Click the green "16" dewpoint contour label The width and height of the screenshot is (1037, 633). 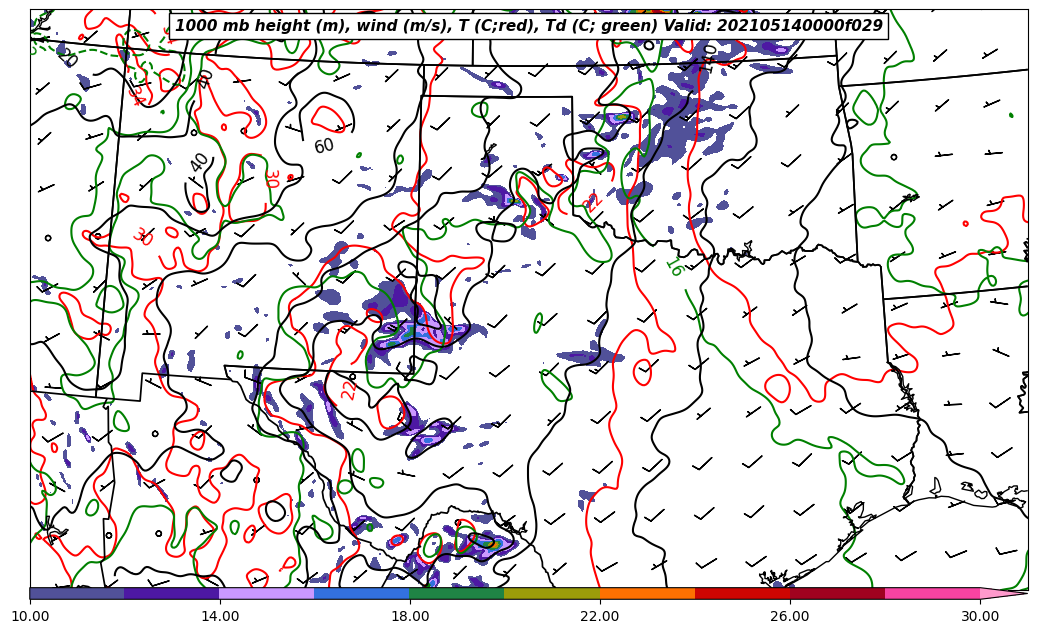[674, 267]
